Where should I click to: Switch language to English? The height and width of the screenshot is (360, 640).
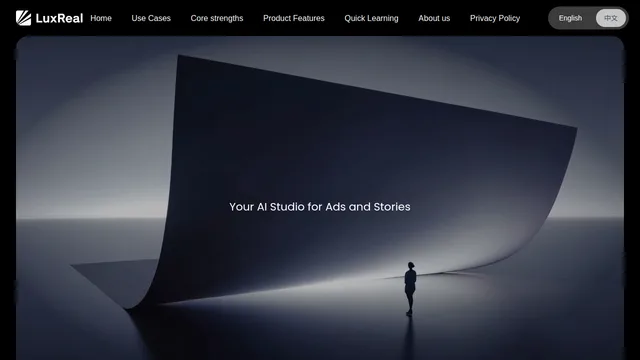[x=570, y=18]
